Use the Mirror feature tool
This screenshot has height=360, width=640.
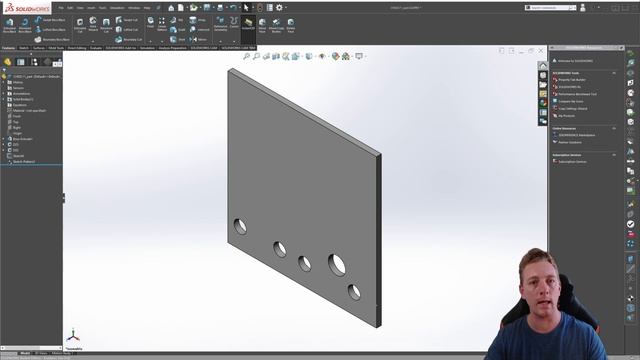point(198,40)
